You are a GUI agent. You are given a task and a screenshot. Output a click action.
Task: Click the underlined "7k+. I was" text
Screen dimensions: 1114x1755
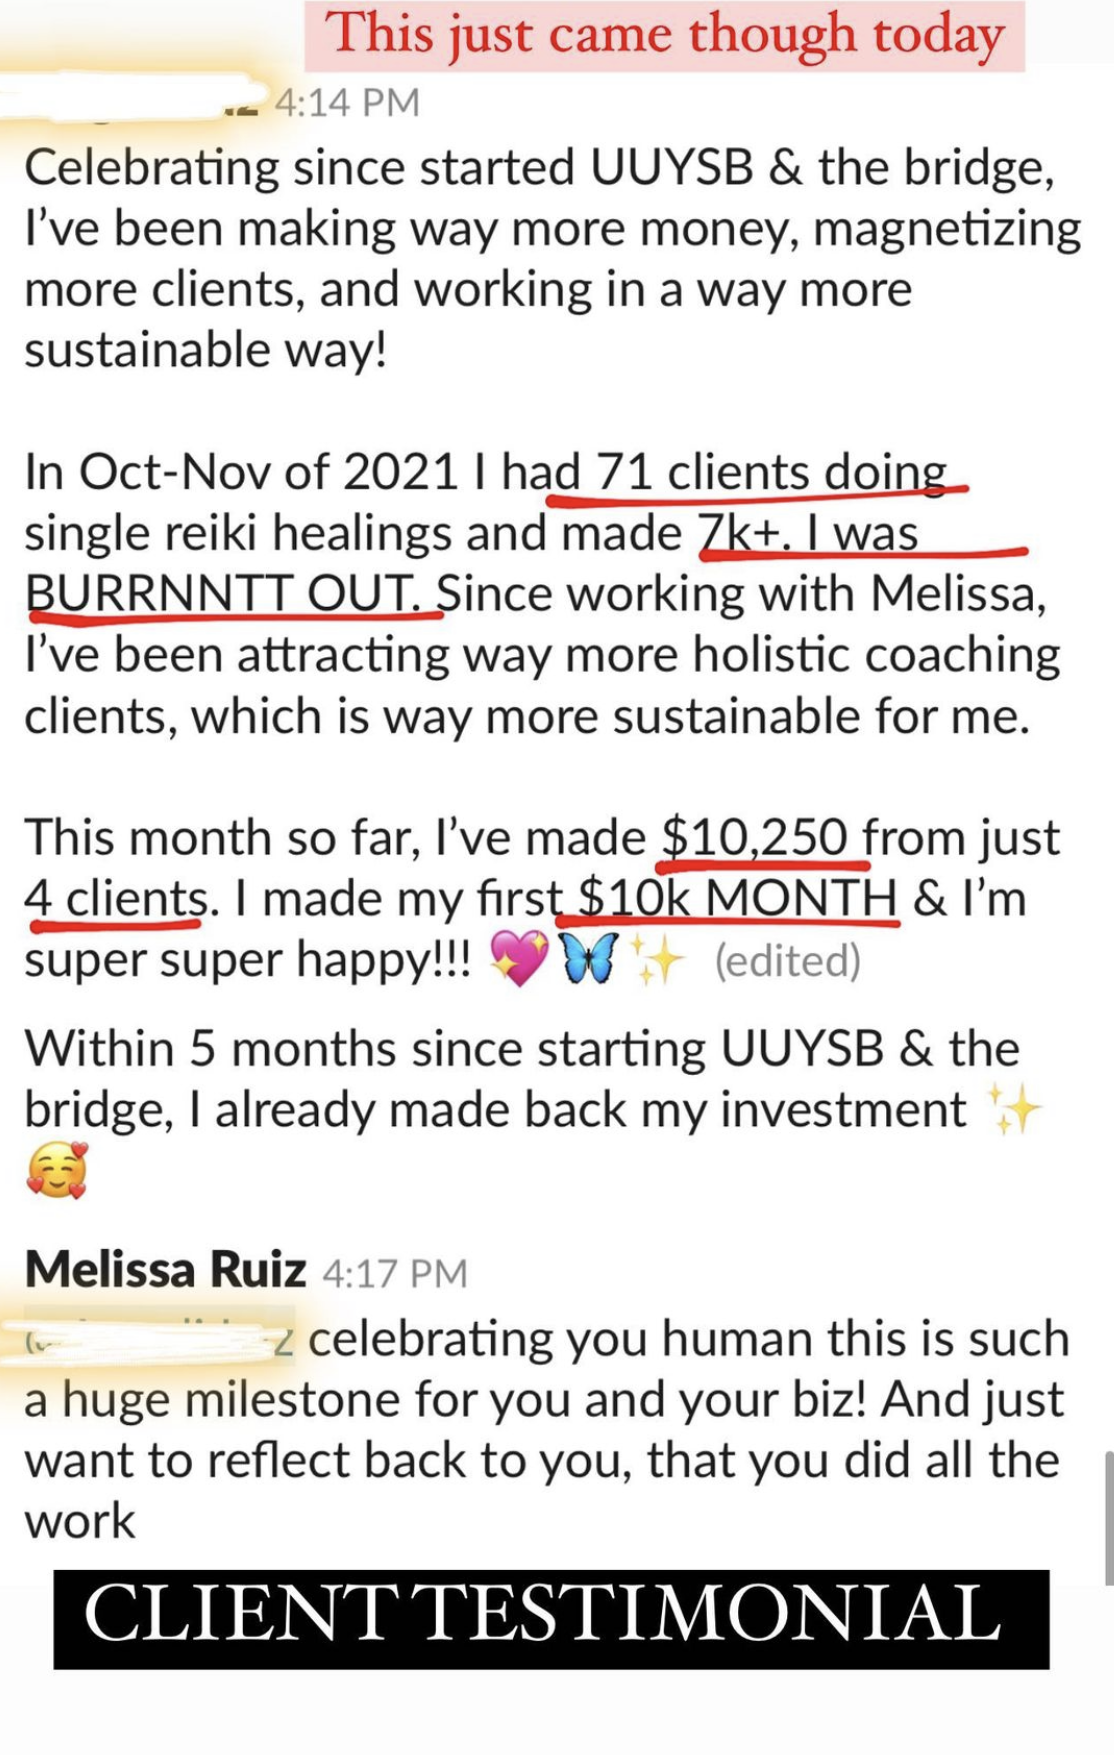(808, 532)
